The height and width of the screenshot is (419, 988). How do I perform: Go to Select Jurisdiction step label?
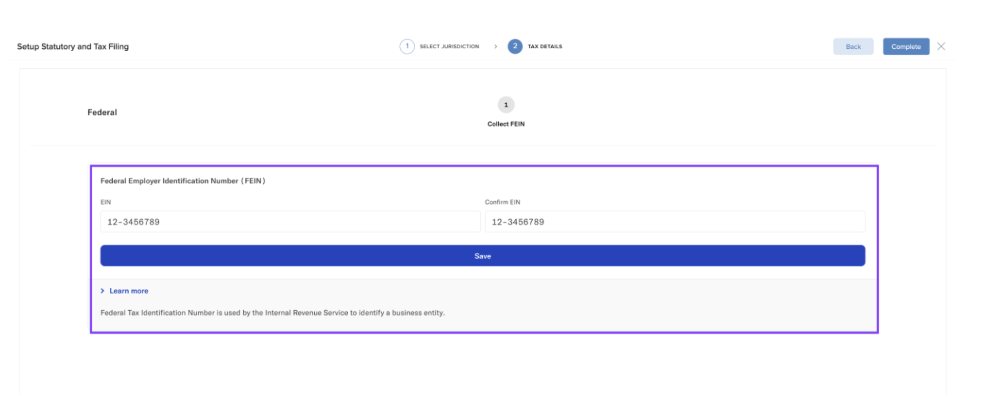tap(449, 47)
